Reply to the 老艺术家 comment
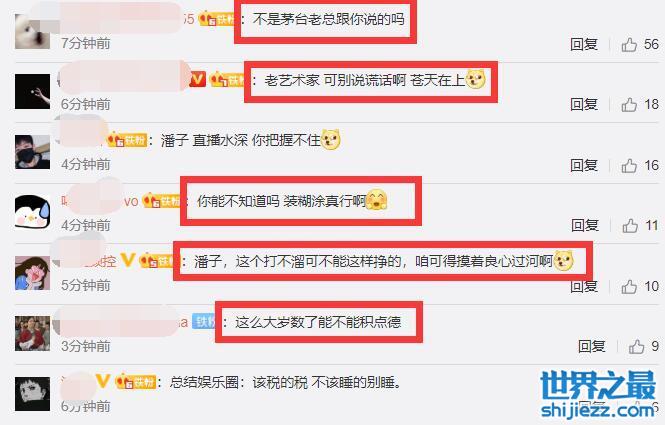Screen dimensions: 665x425 [x=584, y=104]
